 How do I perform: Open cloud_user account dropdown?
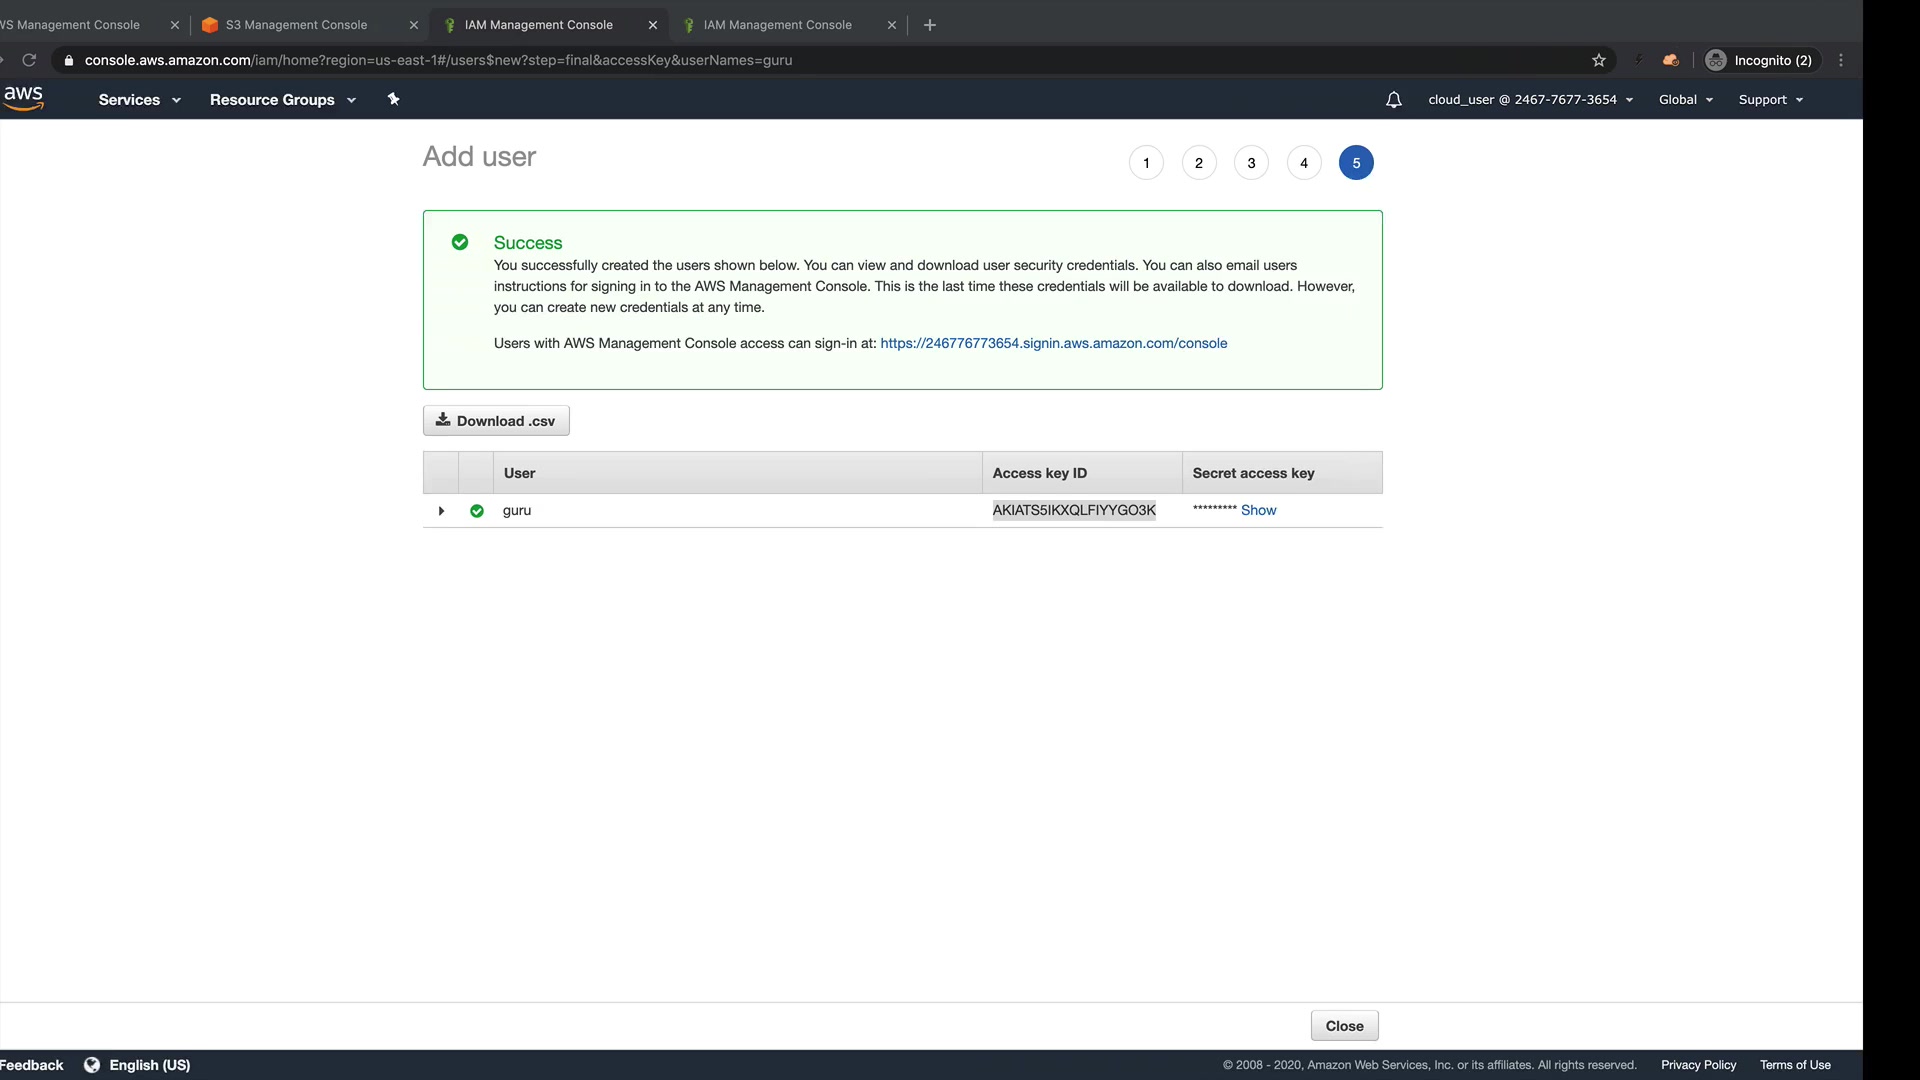pyautogui.click(x=1530, y=100)
